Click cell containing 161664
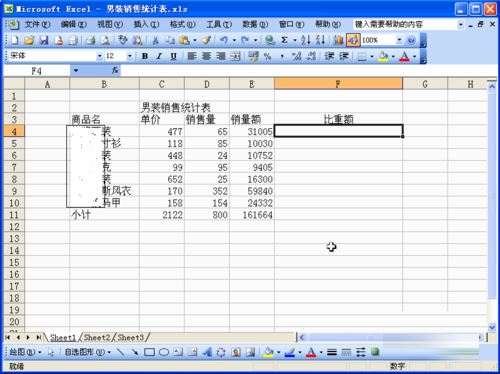The width and height of the screenshot is (500, 374). 252,215
